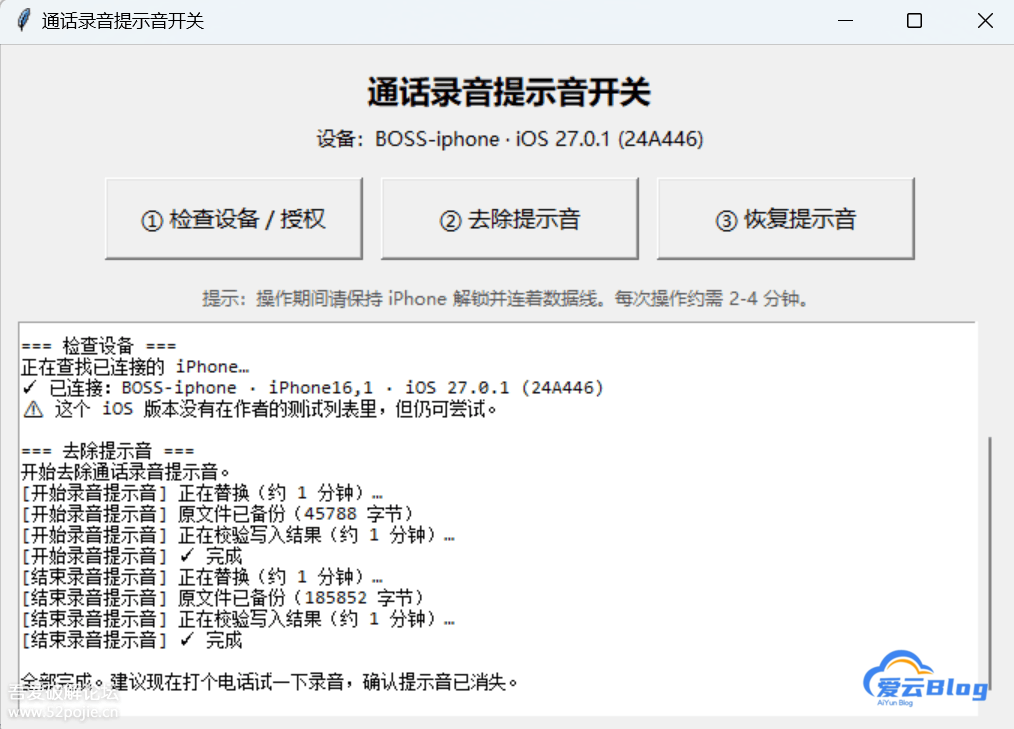Click the feather app icon in title bar
The image size is (1014, 729).
click(x=23, y=21)
